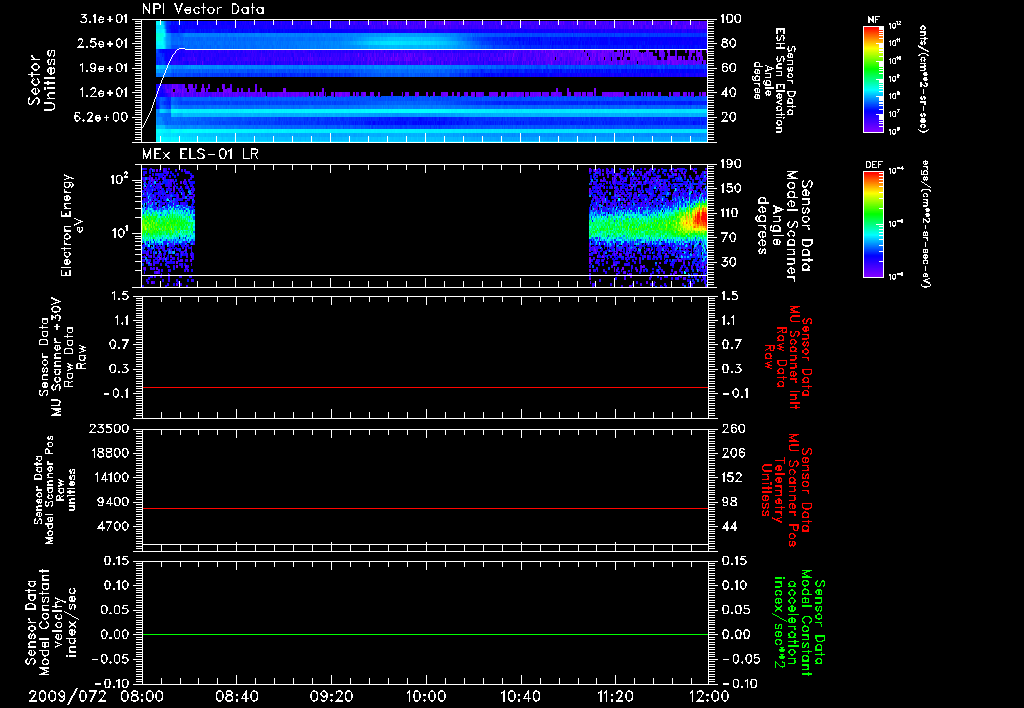Click the 11:20 time axis label
1024x708 pixels.
tap(614, 694)
